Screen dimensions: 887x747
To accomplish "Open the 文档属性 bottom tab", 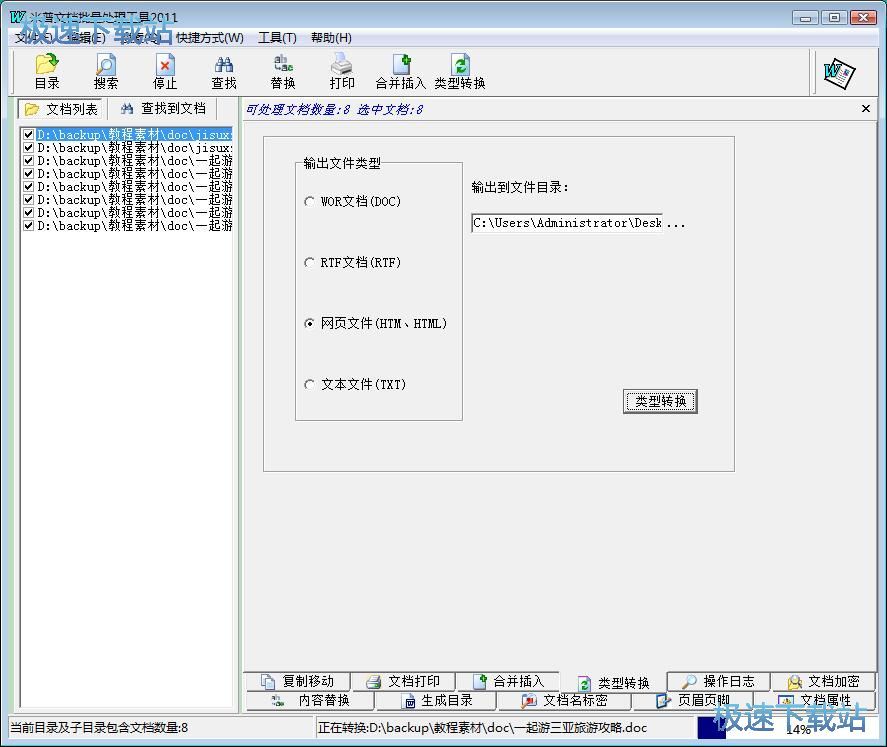I will click(x=816, y=700).
